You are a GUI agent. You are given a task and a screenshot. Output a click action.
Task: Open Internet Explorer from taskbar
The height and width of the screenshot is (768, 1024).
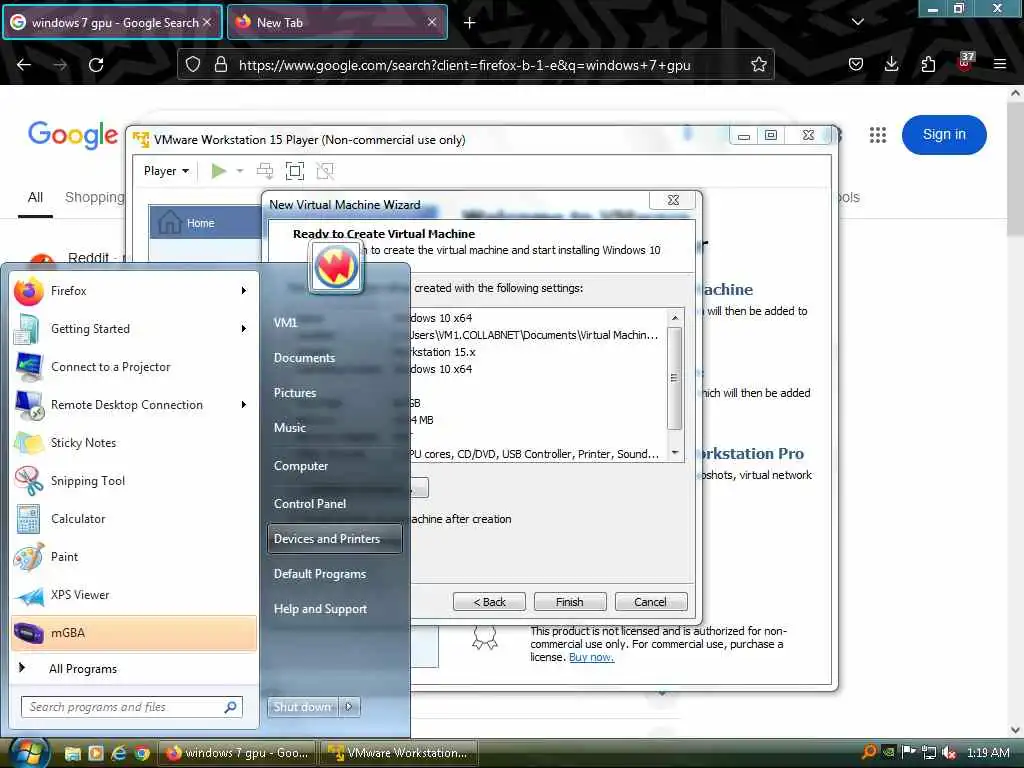coord(119,753)
